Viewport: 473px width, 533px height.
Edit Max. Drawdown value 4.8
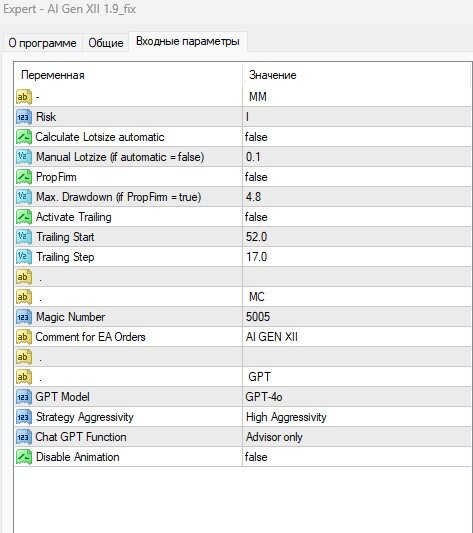point(357,197)
